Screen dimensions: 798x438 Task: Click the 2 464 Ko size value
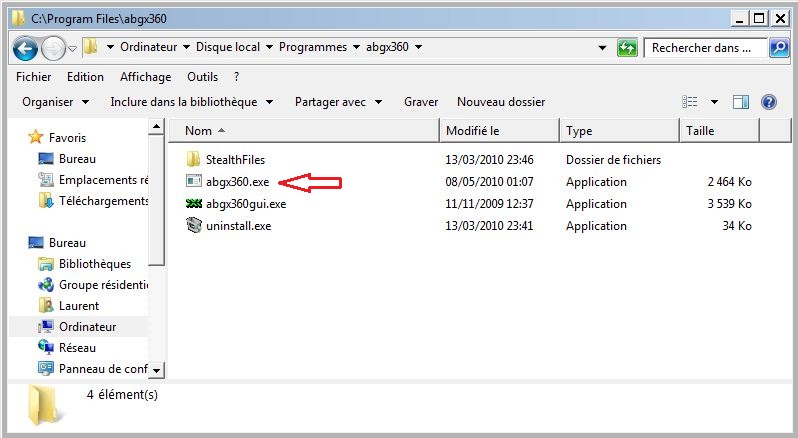point(729,182)
